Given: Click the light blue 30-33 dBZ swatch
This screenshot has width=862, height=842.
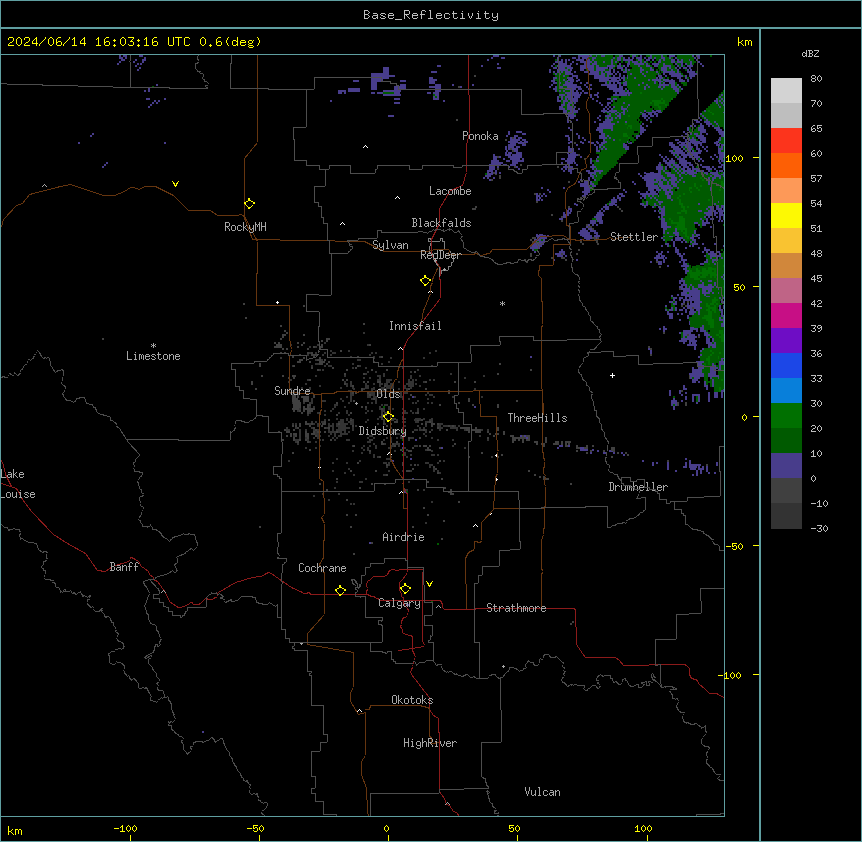Looking at the screenshot, I should click(x=786, y=391).
